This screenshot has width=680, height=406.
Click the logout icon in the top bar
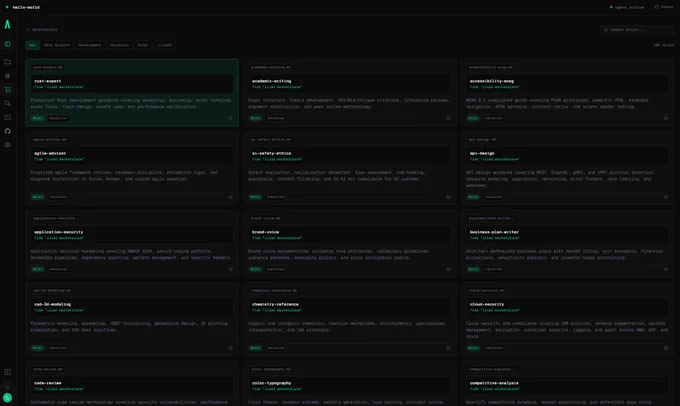[x=657, y=7]
